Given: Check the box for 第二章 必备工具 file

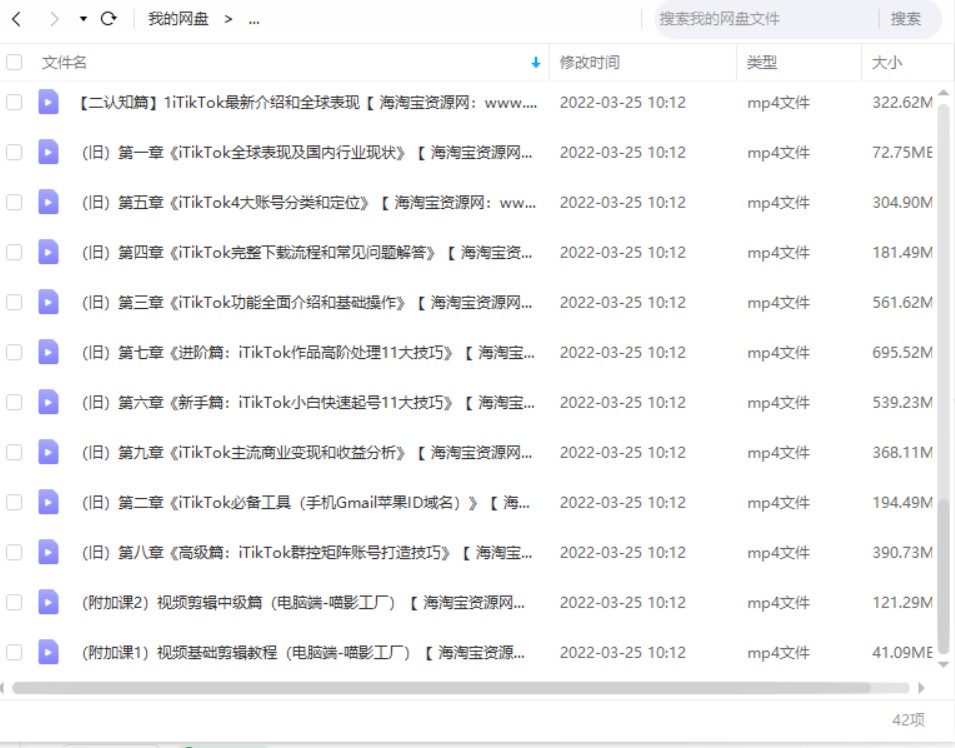Looking at the screenshot, I should click(14, 502).
